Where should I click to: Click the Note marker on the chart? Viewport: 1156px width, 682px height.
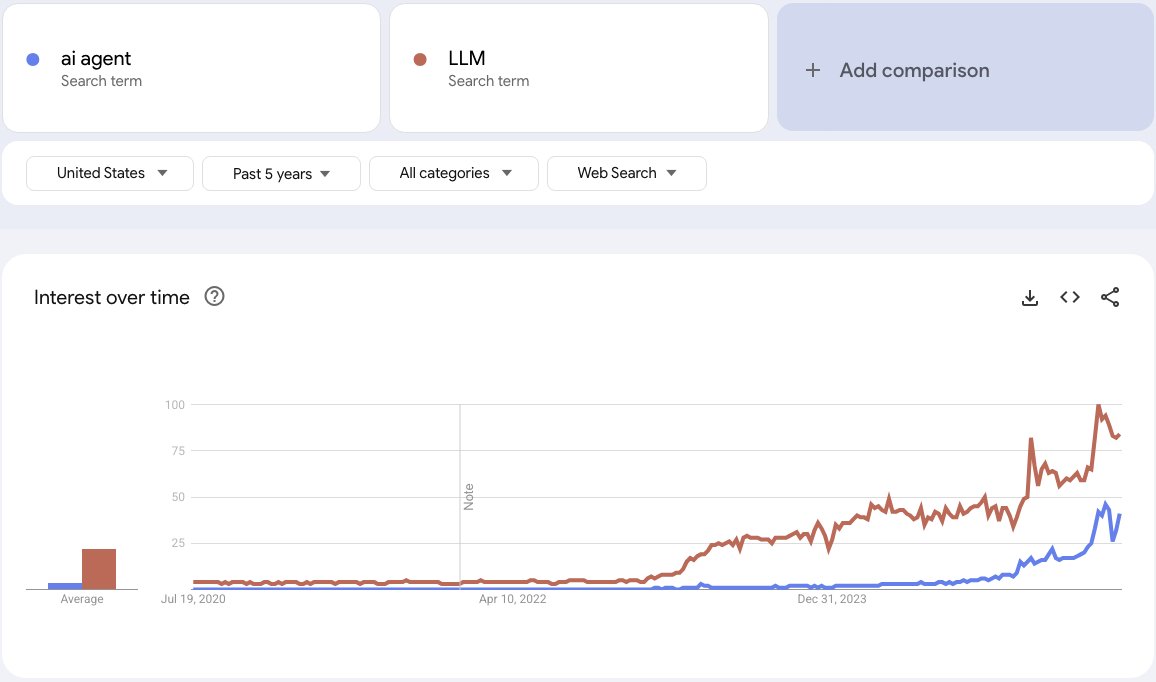[x=468, y=497]
